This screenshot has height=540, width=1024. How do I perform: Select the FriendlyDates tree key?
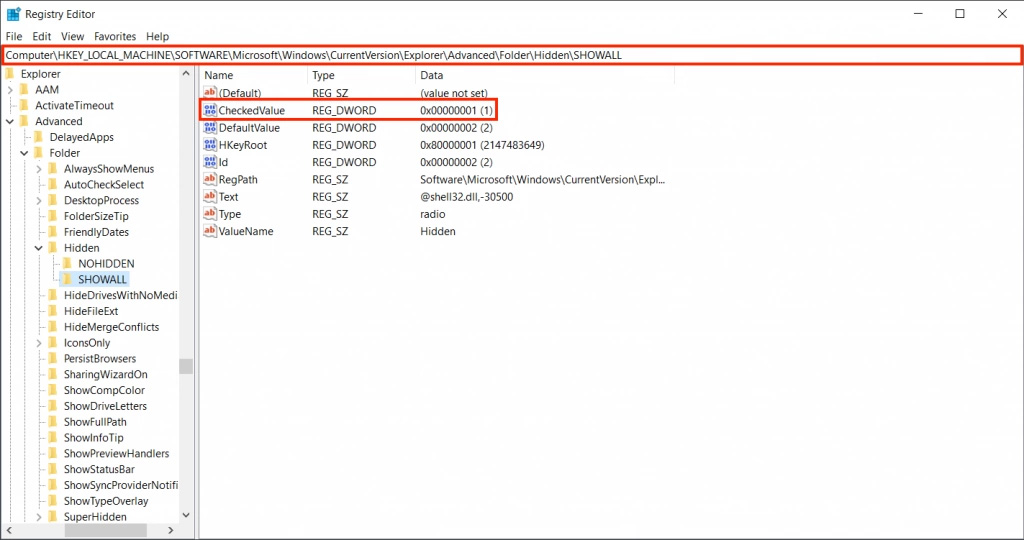(x=96, y=232)
